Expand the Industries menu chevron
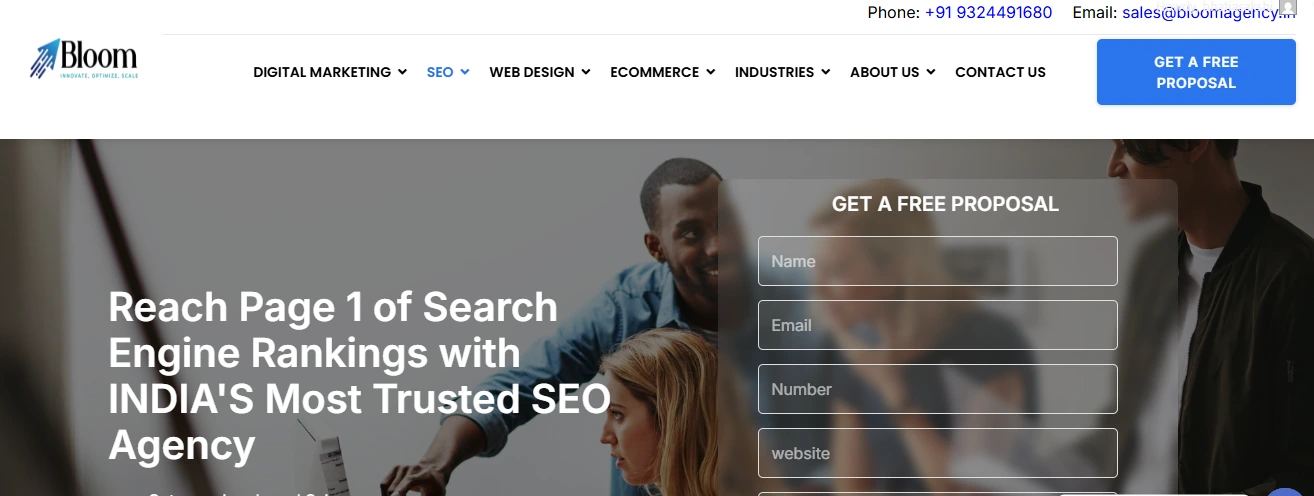 (825, 72)
